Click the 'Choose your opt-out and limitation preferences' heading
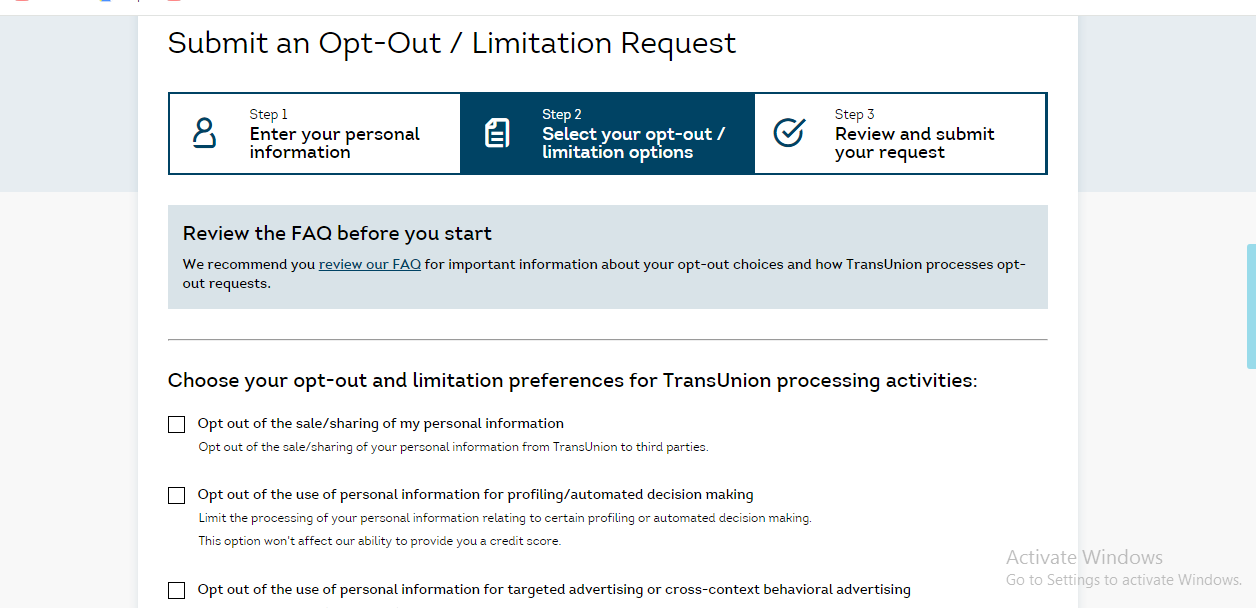 pos(572,380)
